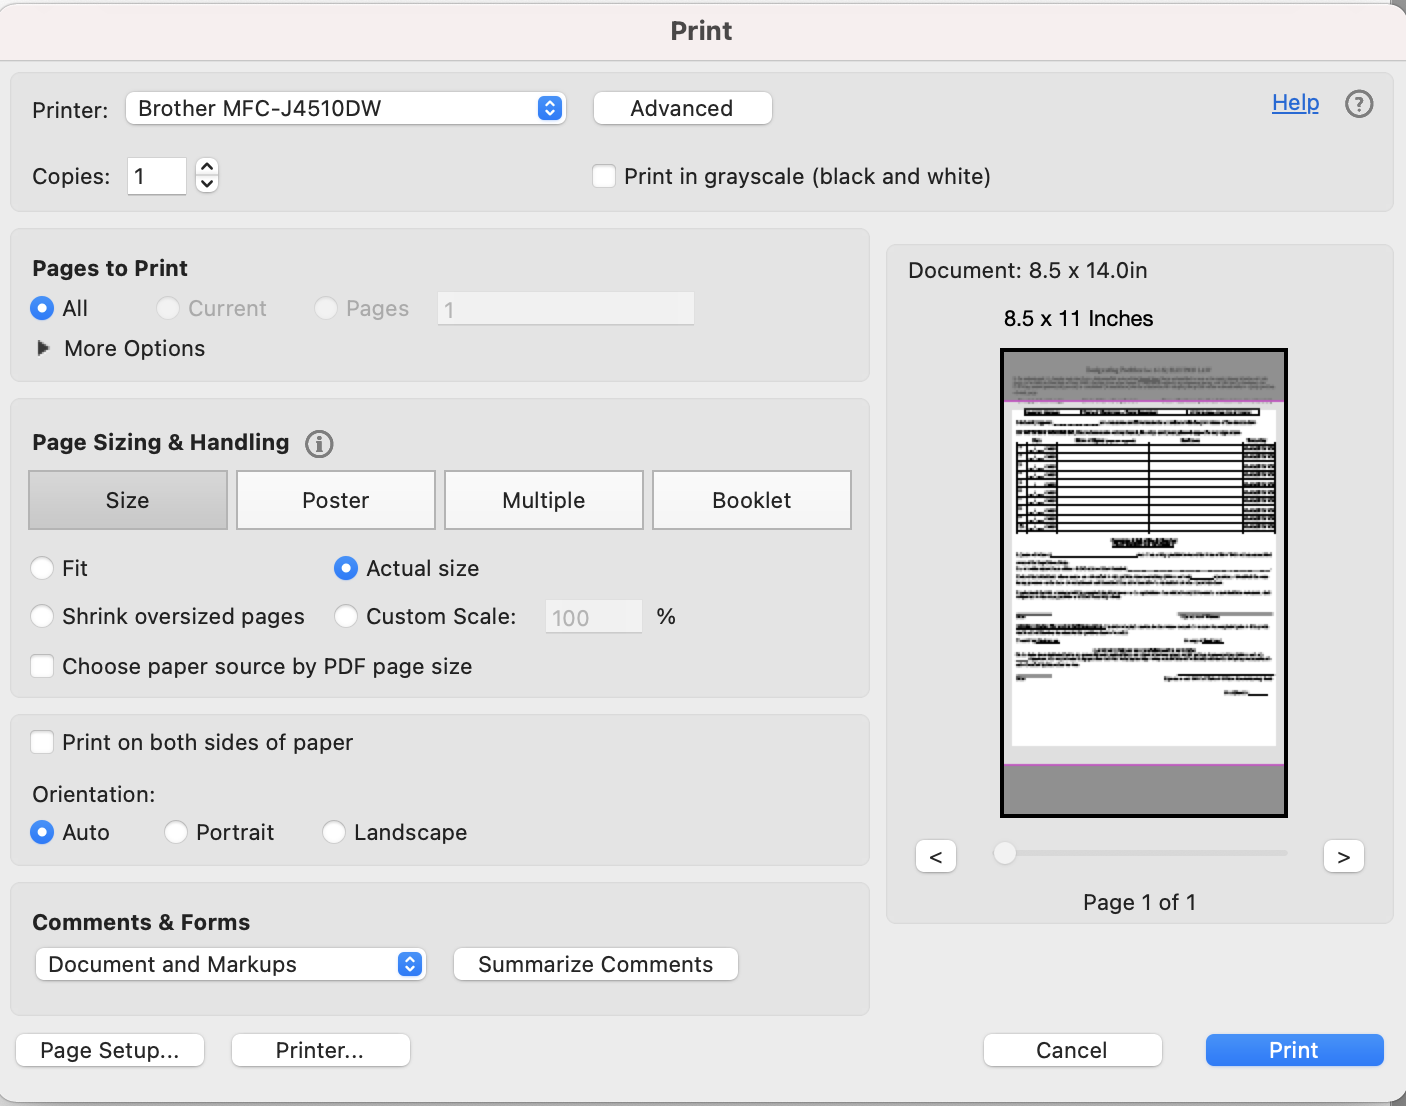Click the blue Print button
The image size is (1406, 1106).
coord(1294,1050)
